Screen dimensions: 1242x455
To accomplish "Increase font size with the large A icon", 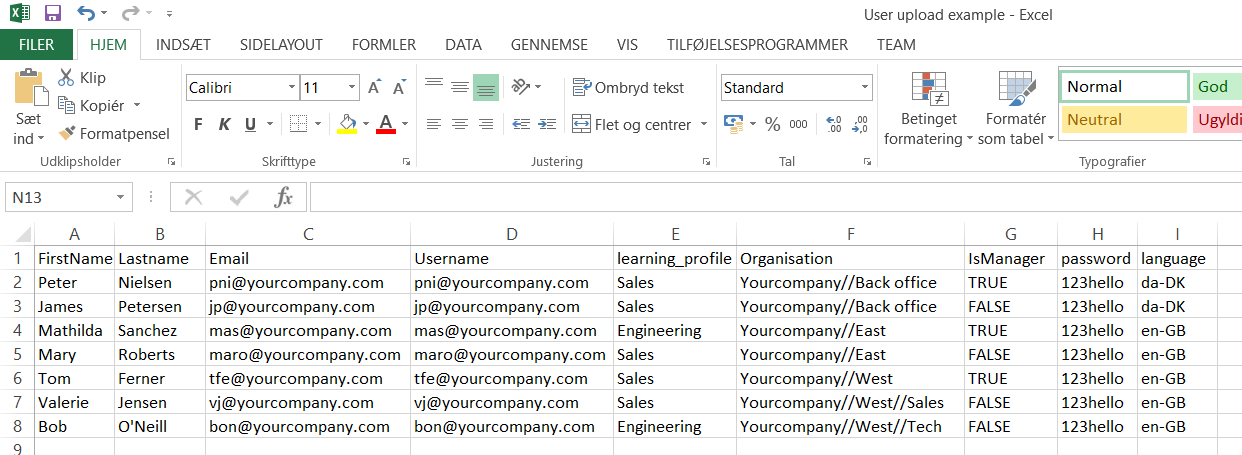I will coord(374,88).
